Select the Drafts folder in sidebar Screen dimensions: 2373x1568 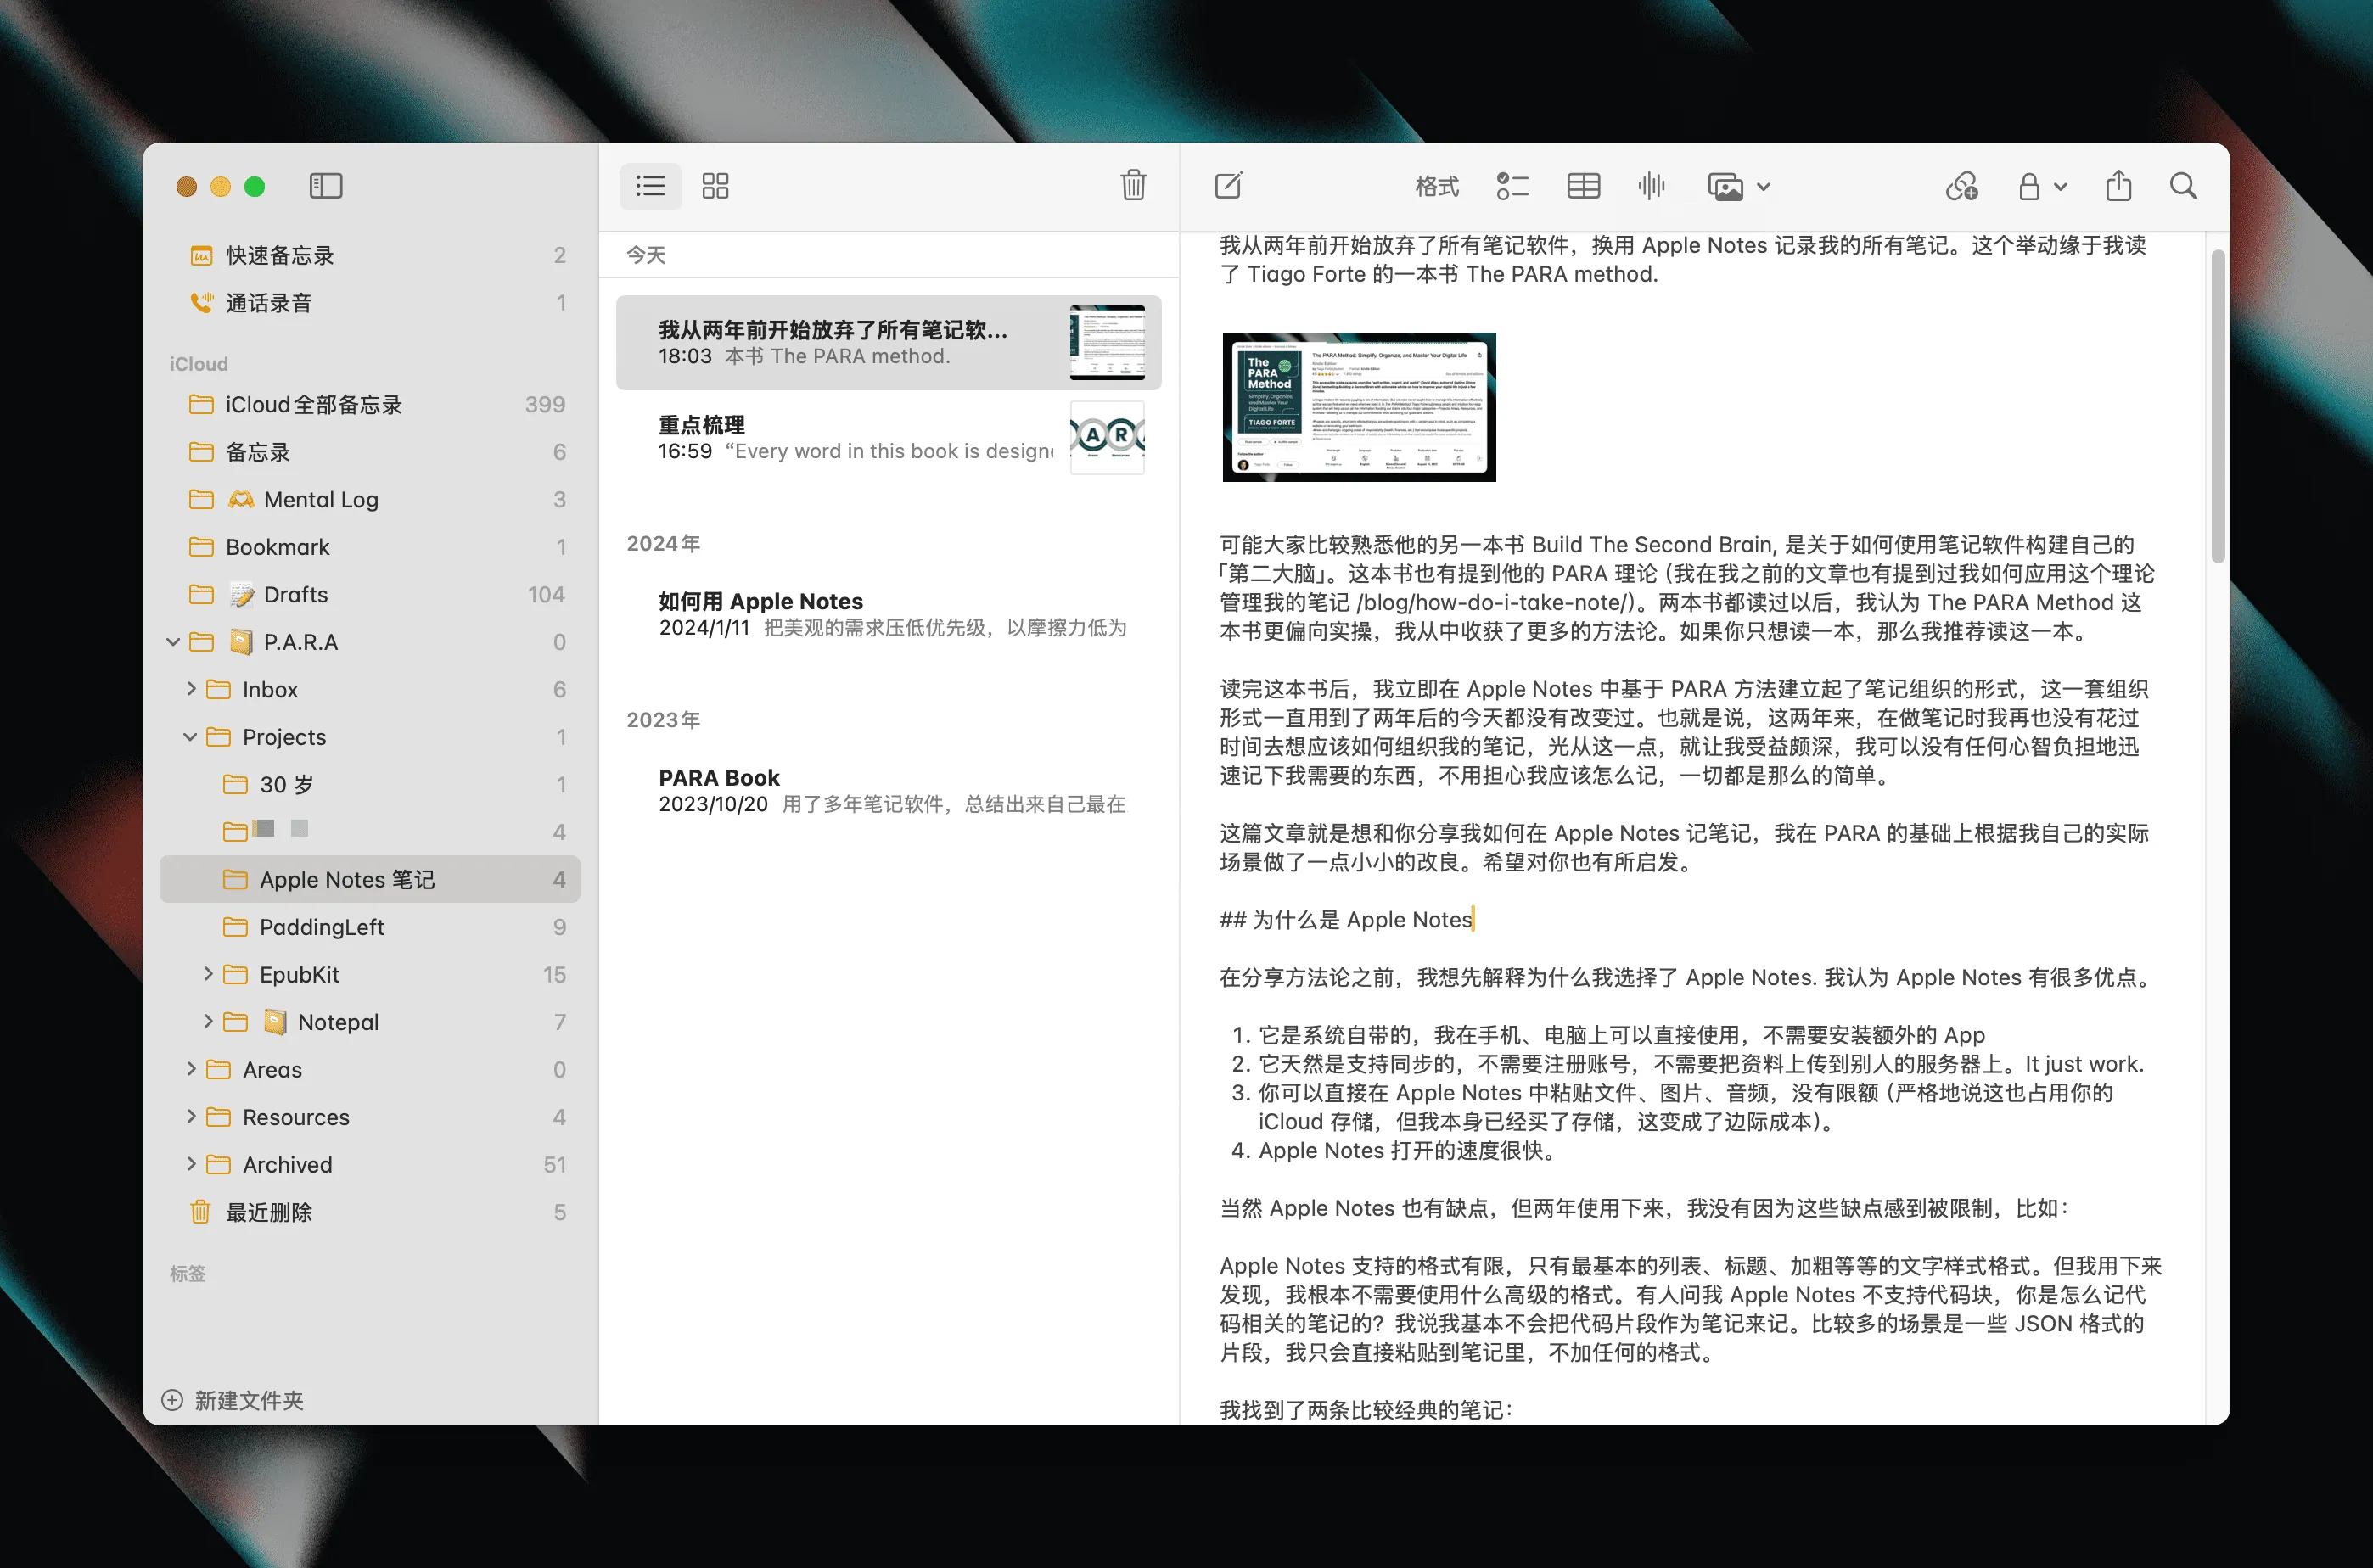(295, 595)
